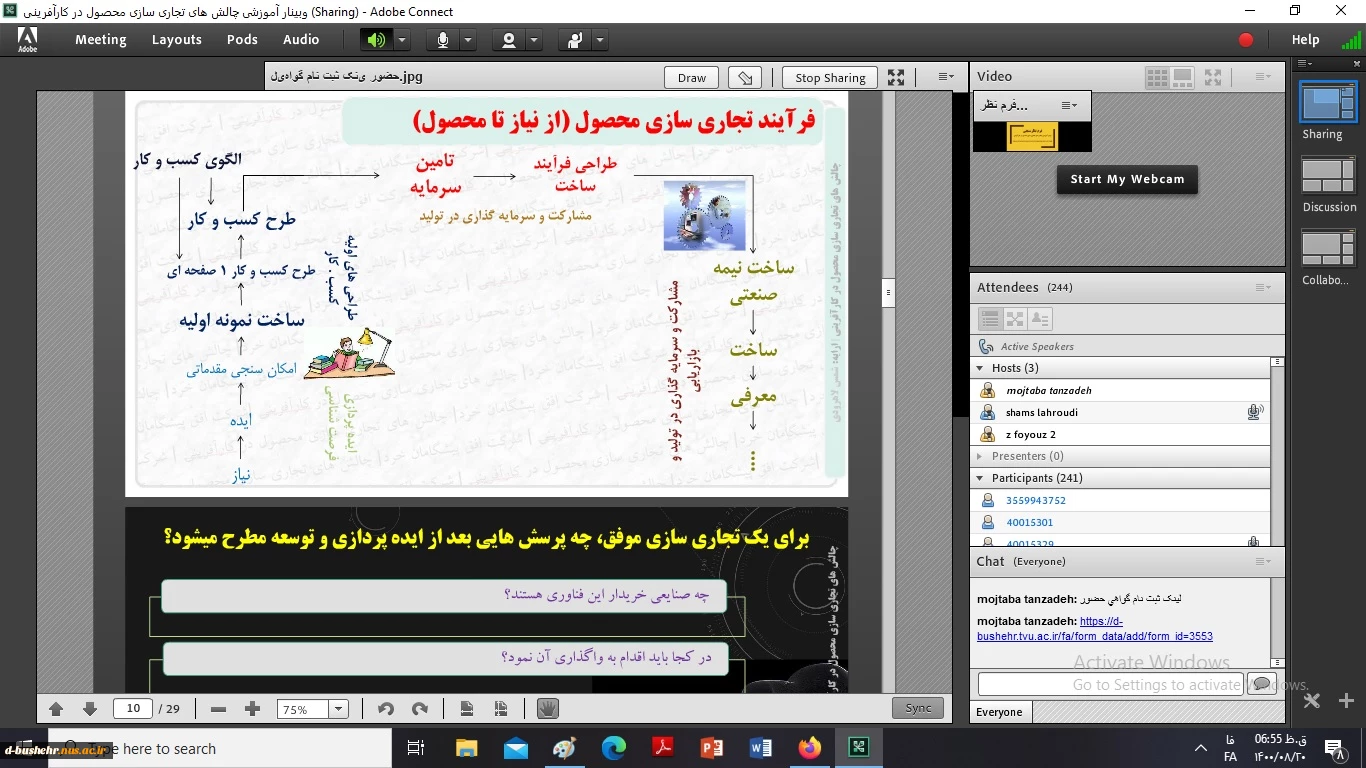
Task: Expand the Presenters (0) group
Action: point(981,456)
